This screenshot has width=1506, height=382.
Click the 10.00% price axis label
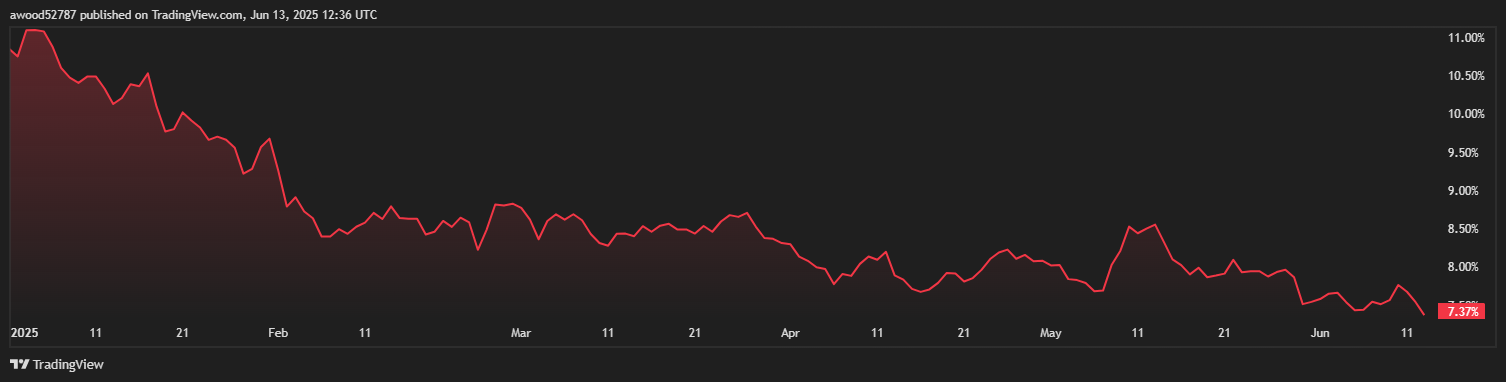[x=1465, y=114]
